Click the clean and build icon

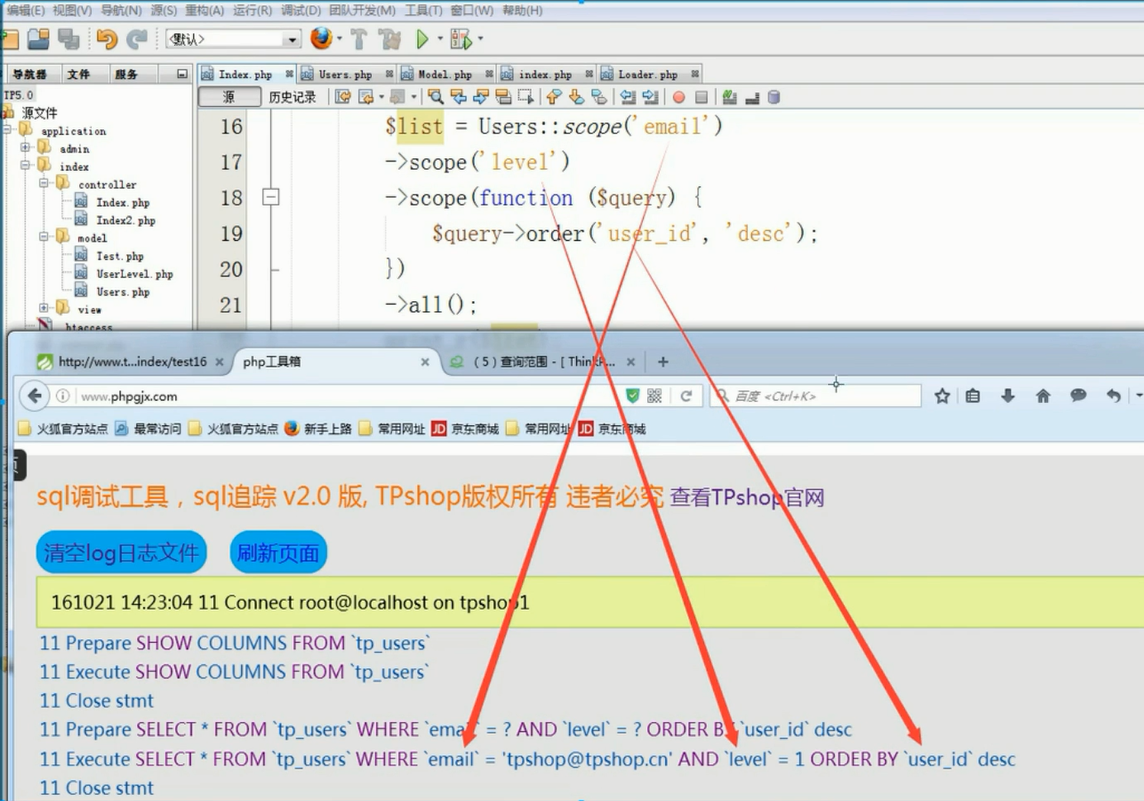(390, 39)
